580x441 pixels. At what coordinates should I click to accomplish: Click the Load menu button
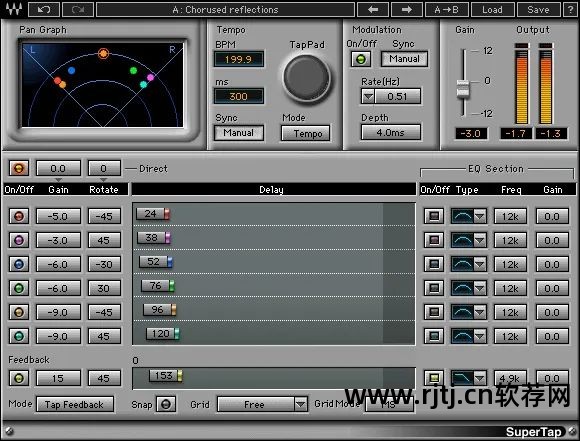point(492,9)
